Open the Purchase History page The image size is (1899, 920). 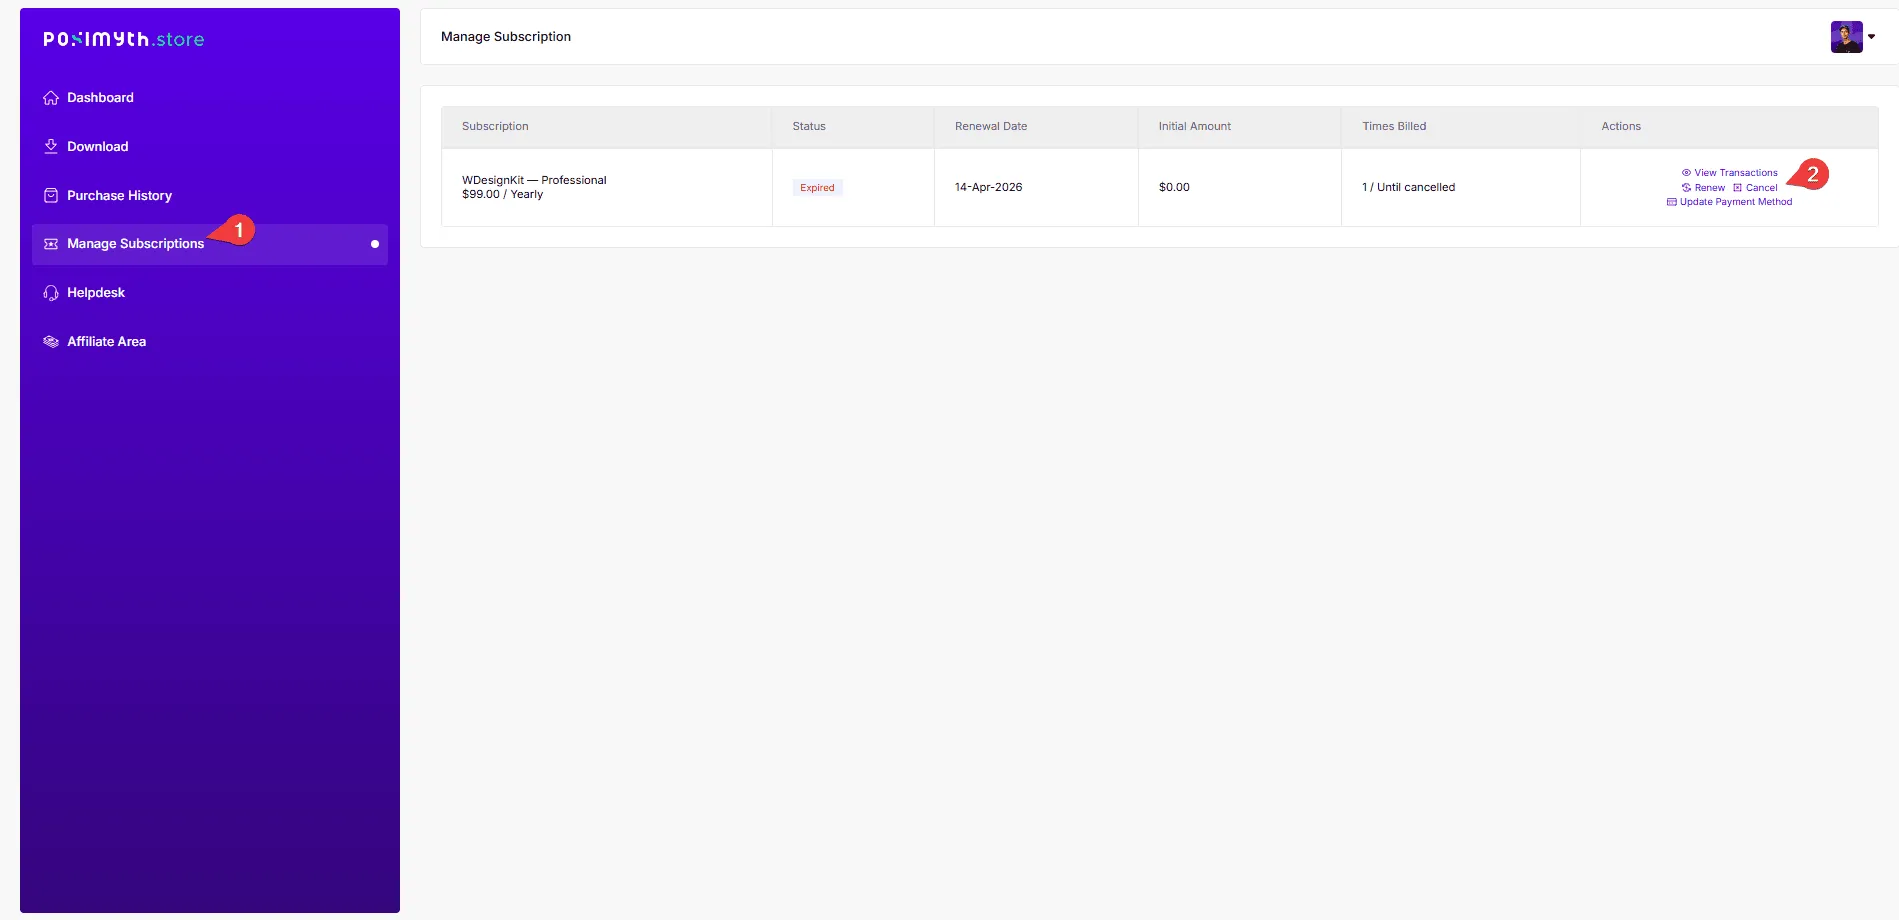tap(119, 196)
